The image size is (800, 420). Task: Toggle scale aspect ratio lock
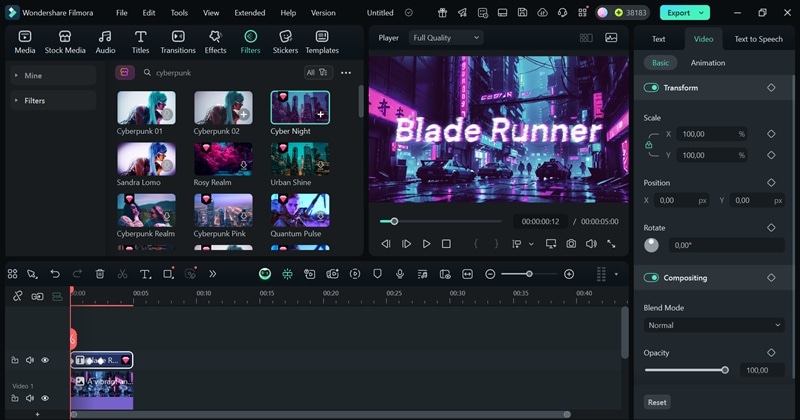648,145
